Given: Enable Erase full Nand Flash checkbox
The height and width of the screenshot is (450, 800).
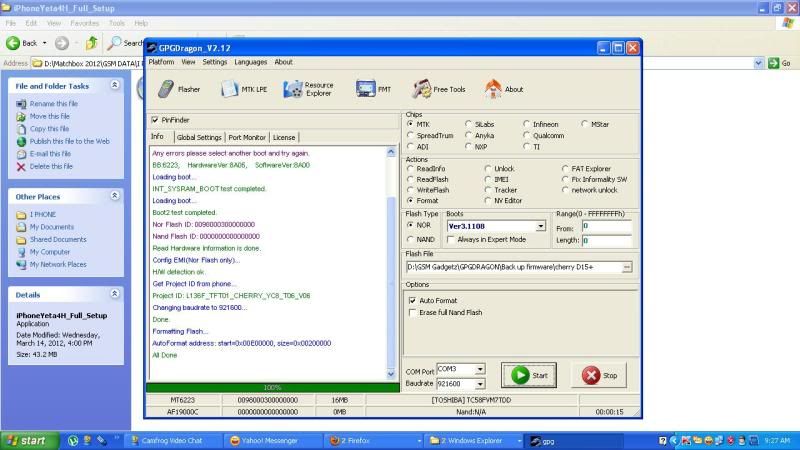Looking at the screenshot, I should pos(412,312).
